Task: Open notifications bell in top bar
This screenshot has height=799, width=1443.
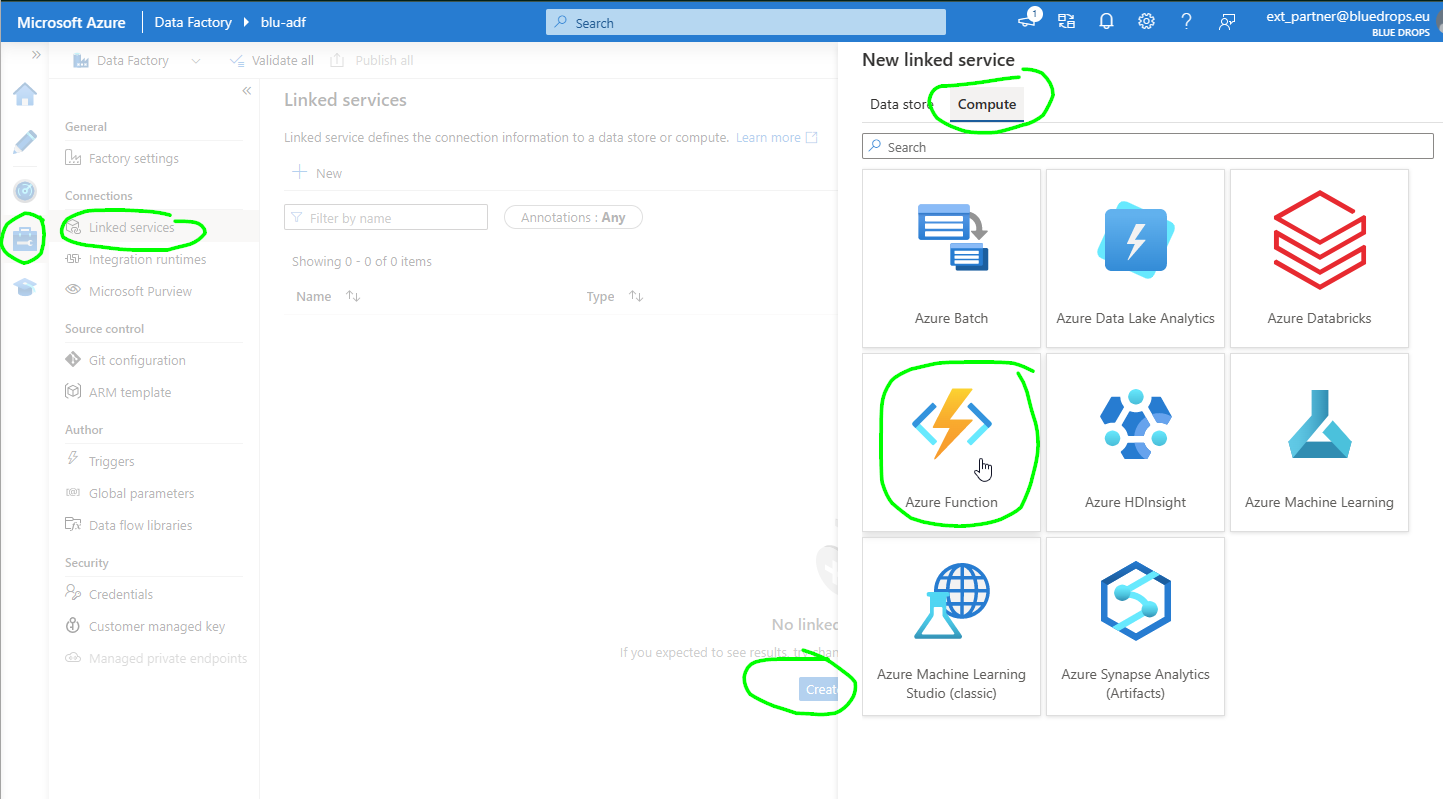Action: click(1107, 22)
